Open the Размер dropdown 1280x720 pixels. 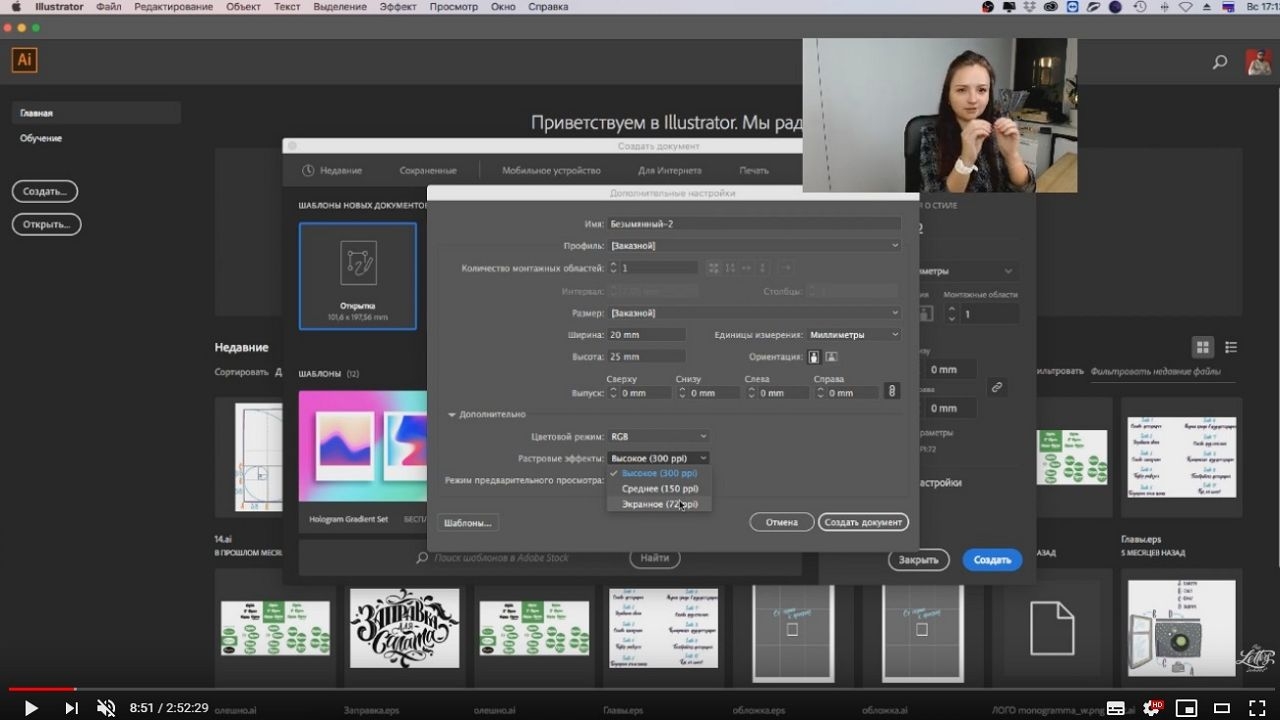(755, 313)
